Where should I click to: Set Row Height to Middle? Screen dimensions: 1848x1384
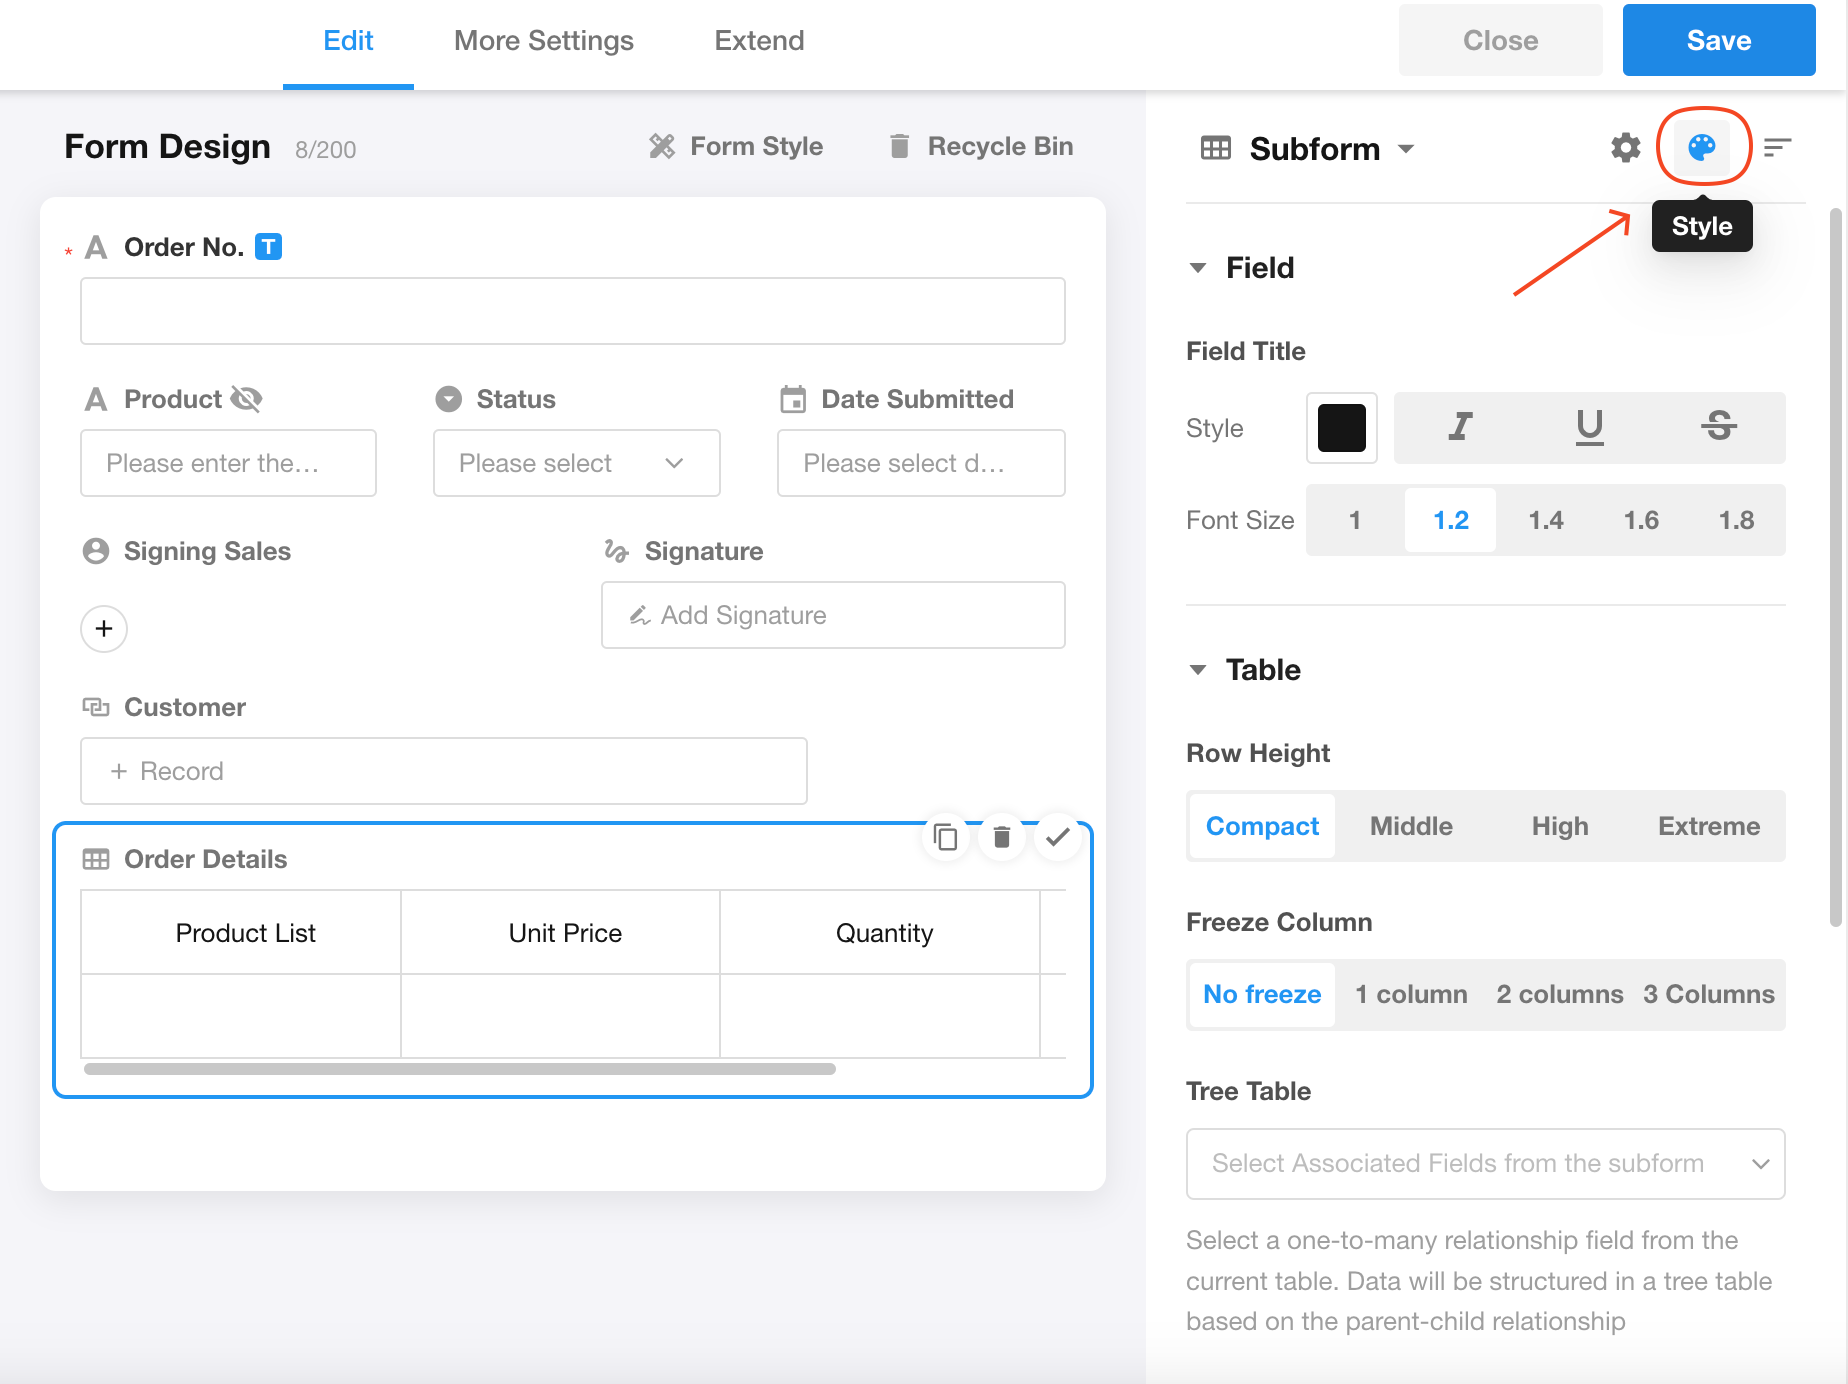(1410, 826)
